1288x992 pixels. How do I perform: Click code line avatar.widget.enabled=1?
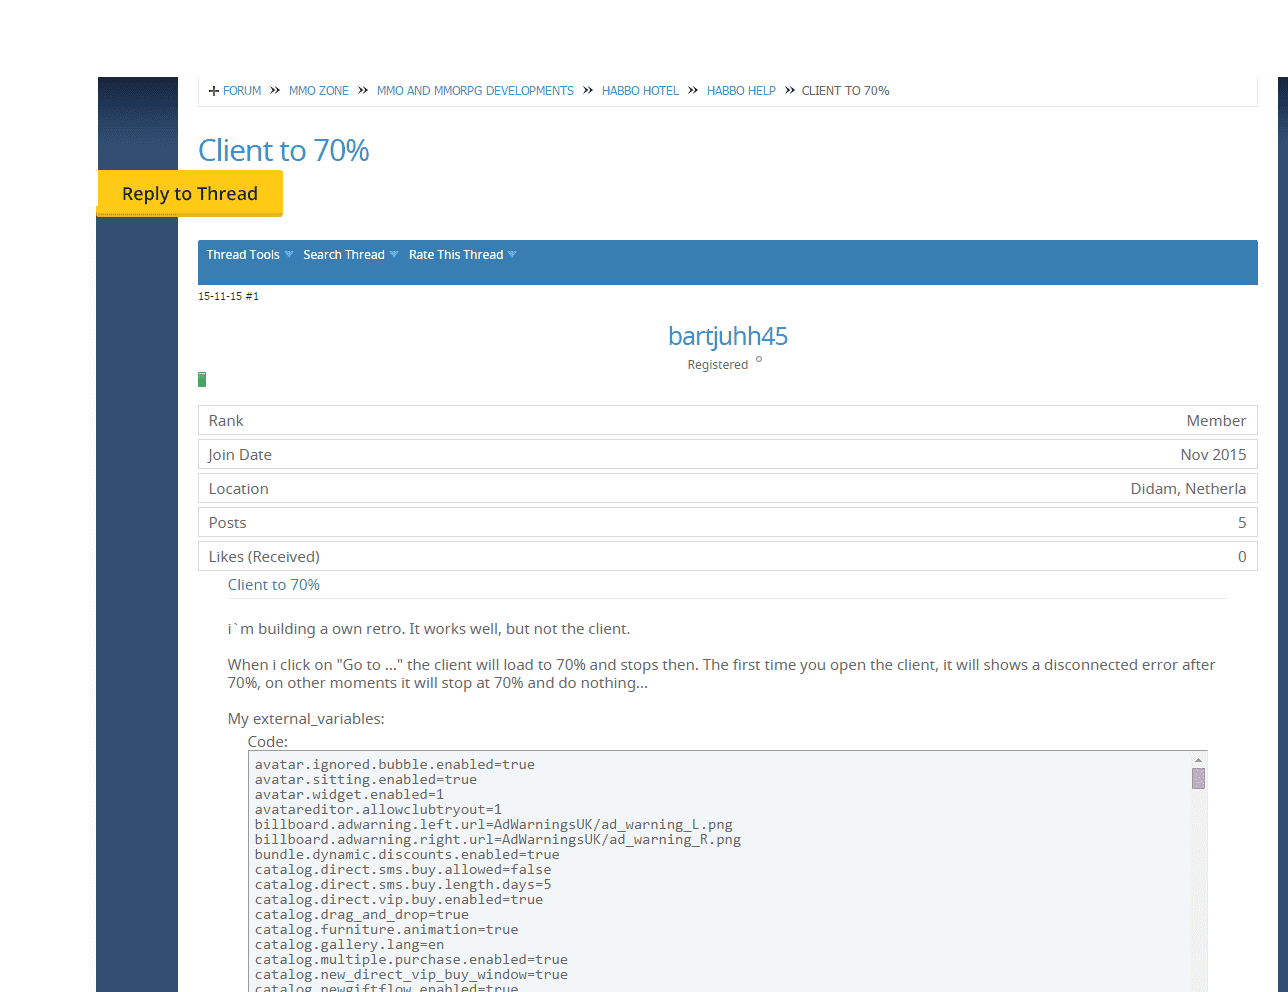coord(349,795)
